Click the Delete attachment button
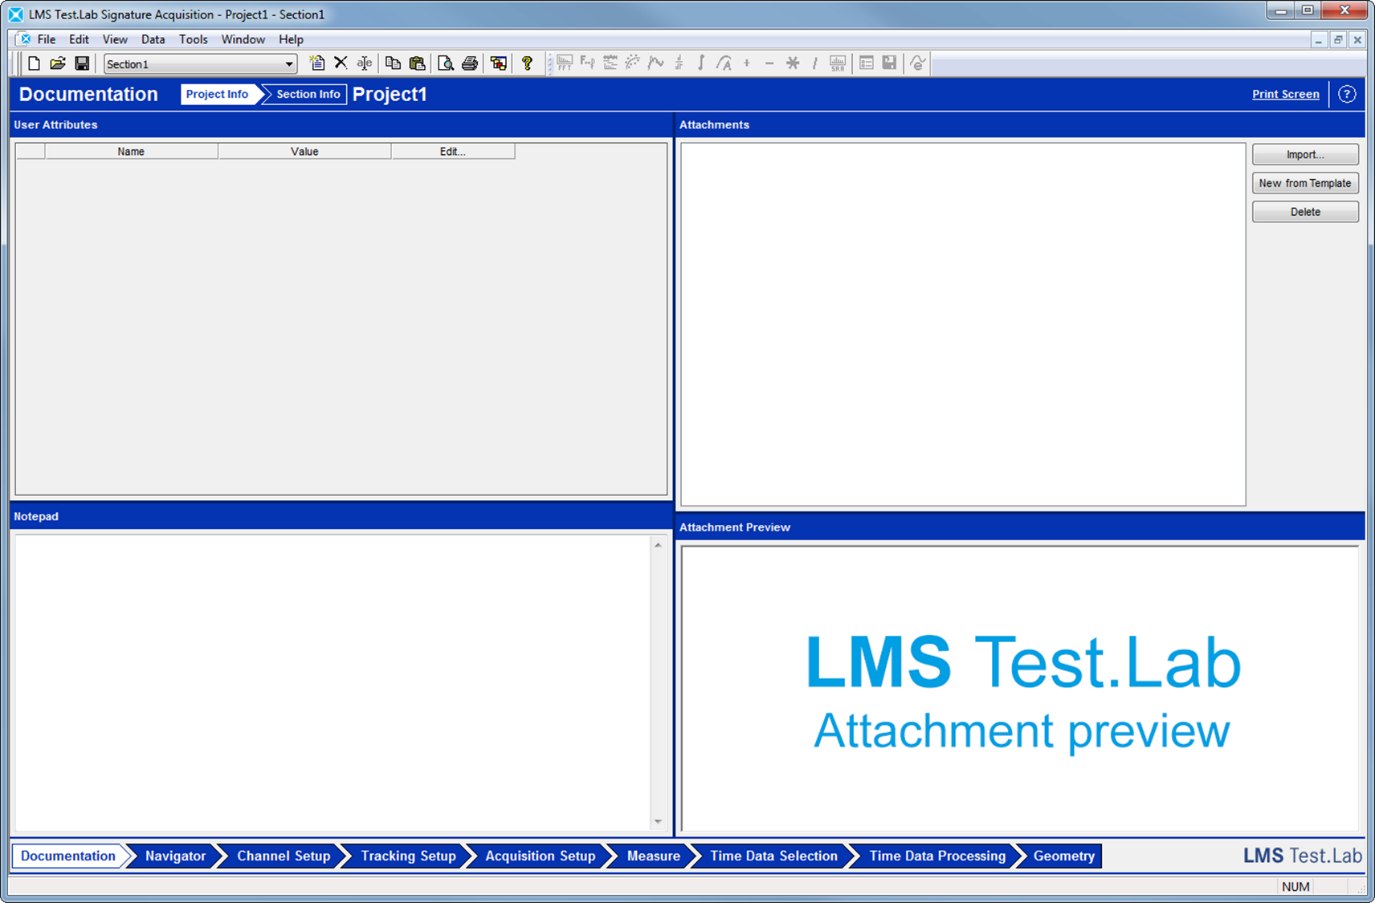The width and height of the screenshot is (1375, 903). point(1305,212)
